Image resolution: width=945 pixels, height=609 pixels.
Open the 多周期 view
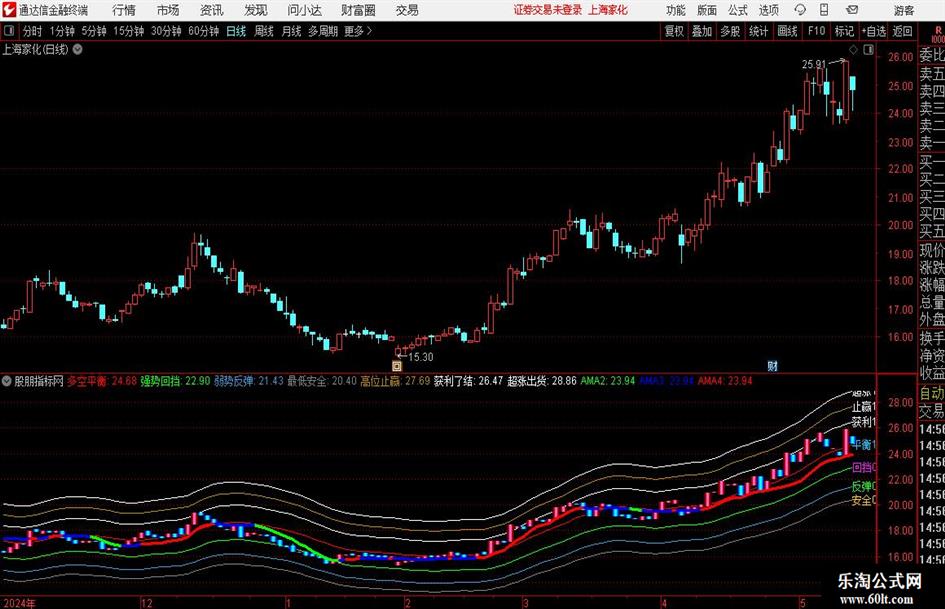click(323, 31)
